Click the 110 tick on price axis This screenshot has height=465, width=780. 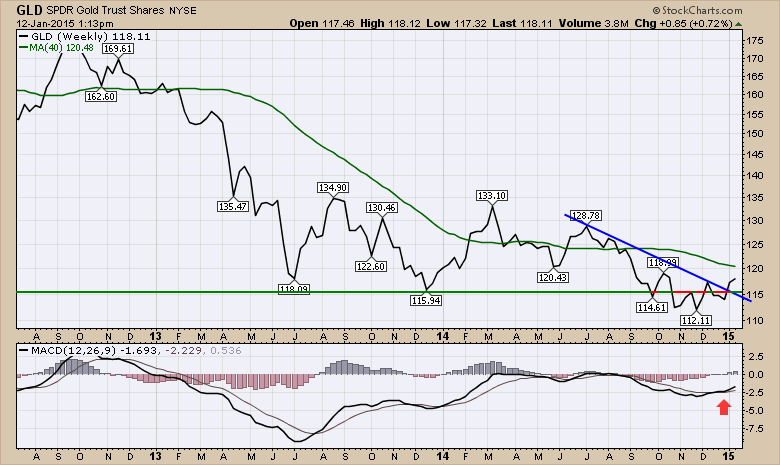pyautogui.click(x=755, y=321)
